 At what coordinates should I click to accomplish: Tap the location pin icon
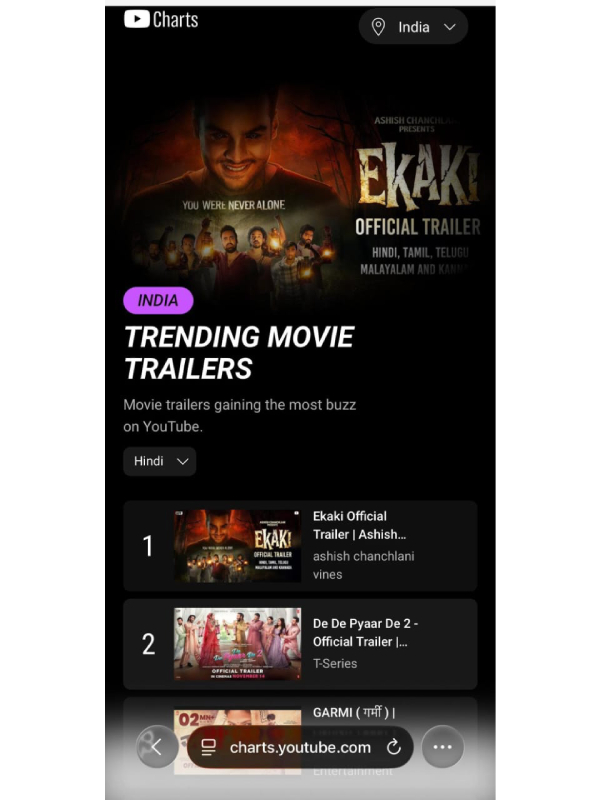[378, 27]
